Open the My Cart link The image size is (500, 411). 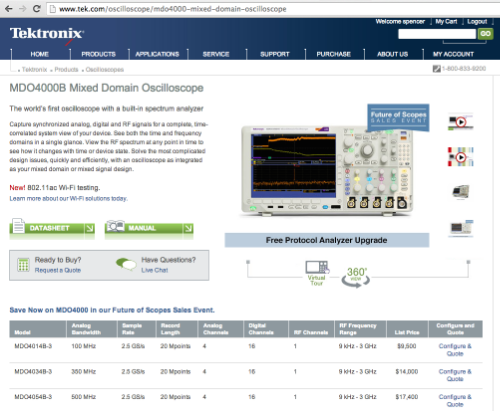pyautogui.click(x=446, y=22)
